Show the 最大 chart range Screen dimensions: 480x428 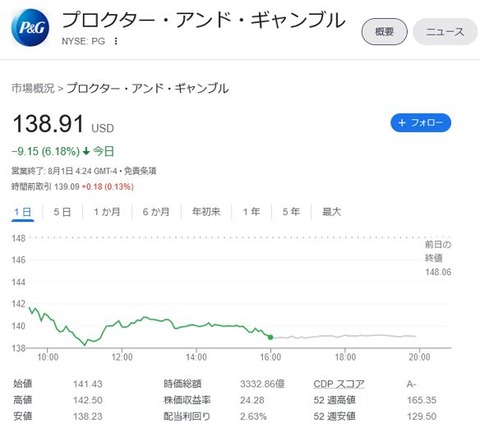pyautogui.click(x=331, y=212)
